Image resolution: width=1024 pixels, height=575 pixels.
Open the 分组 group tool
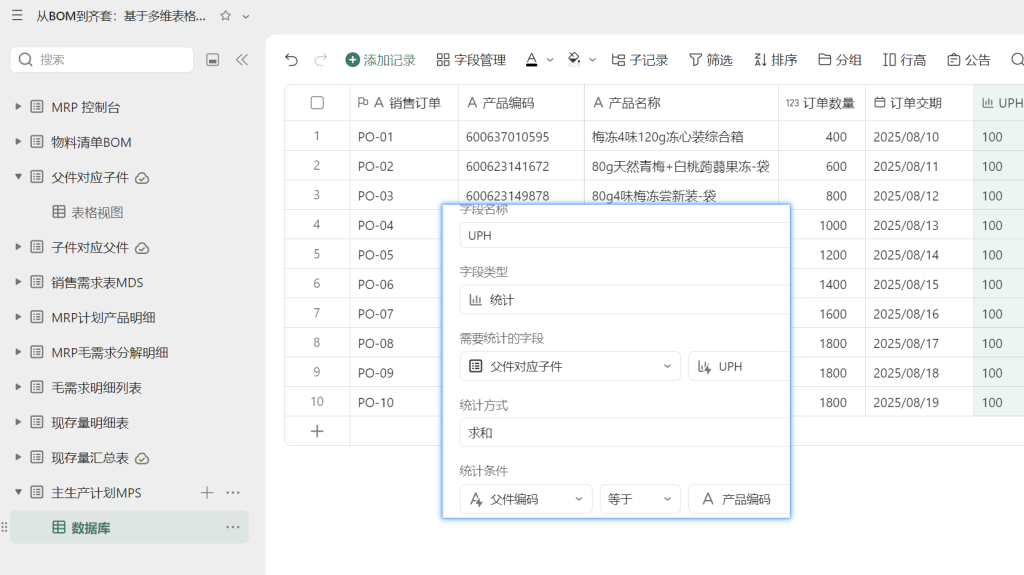(x=840, y=60)
